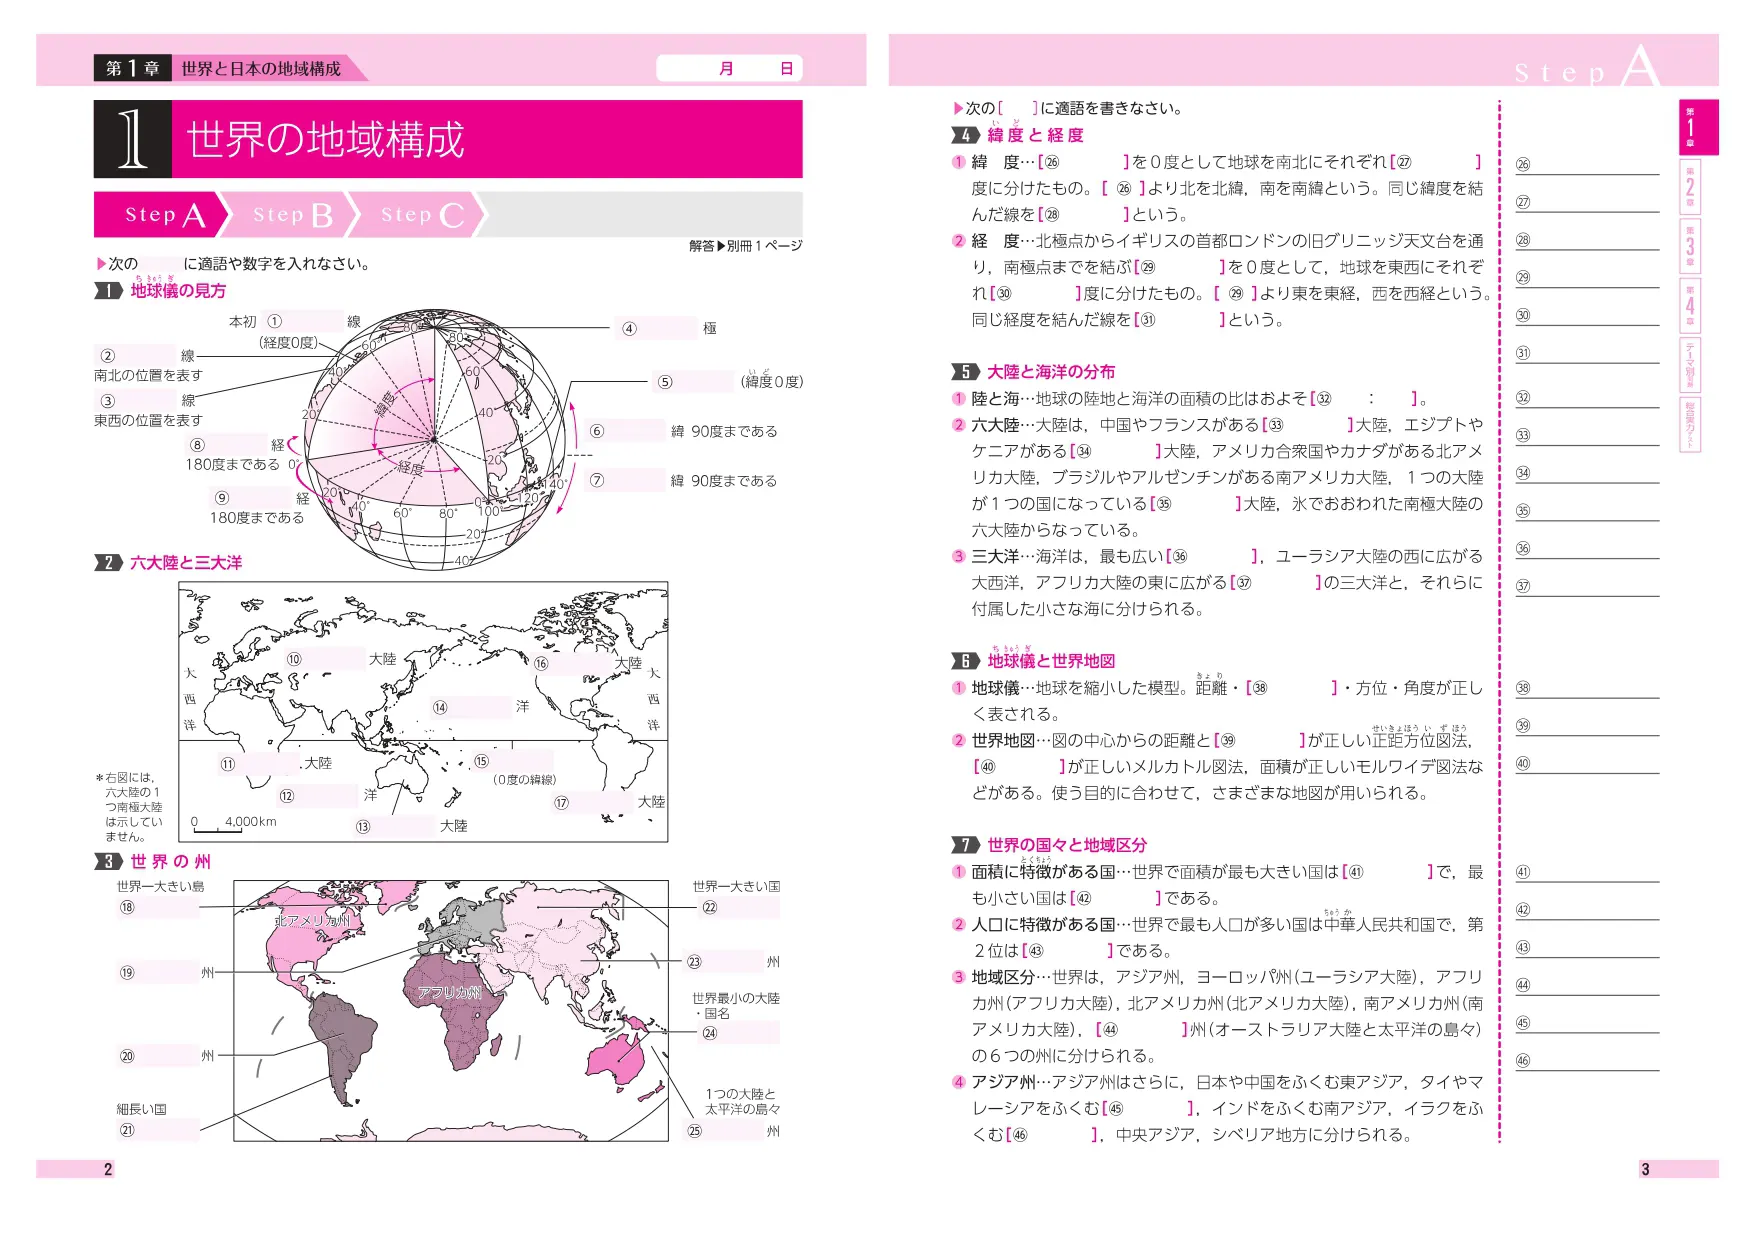Click the large chapter number 1 box

[x=133, y=139]
